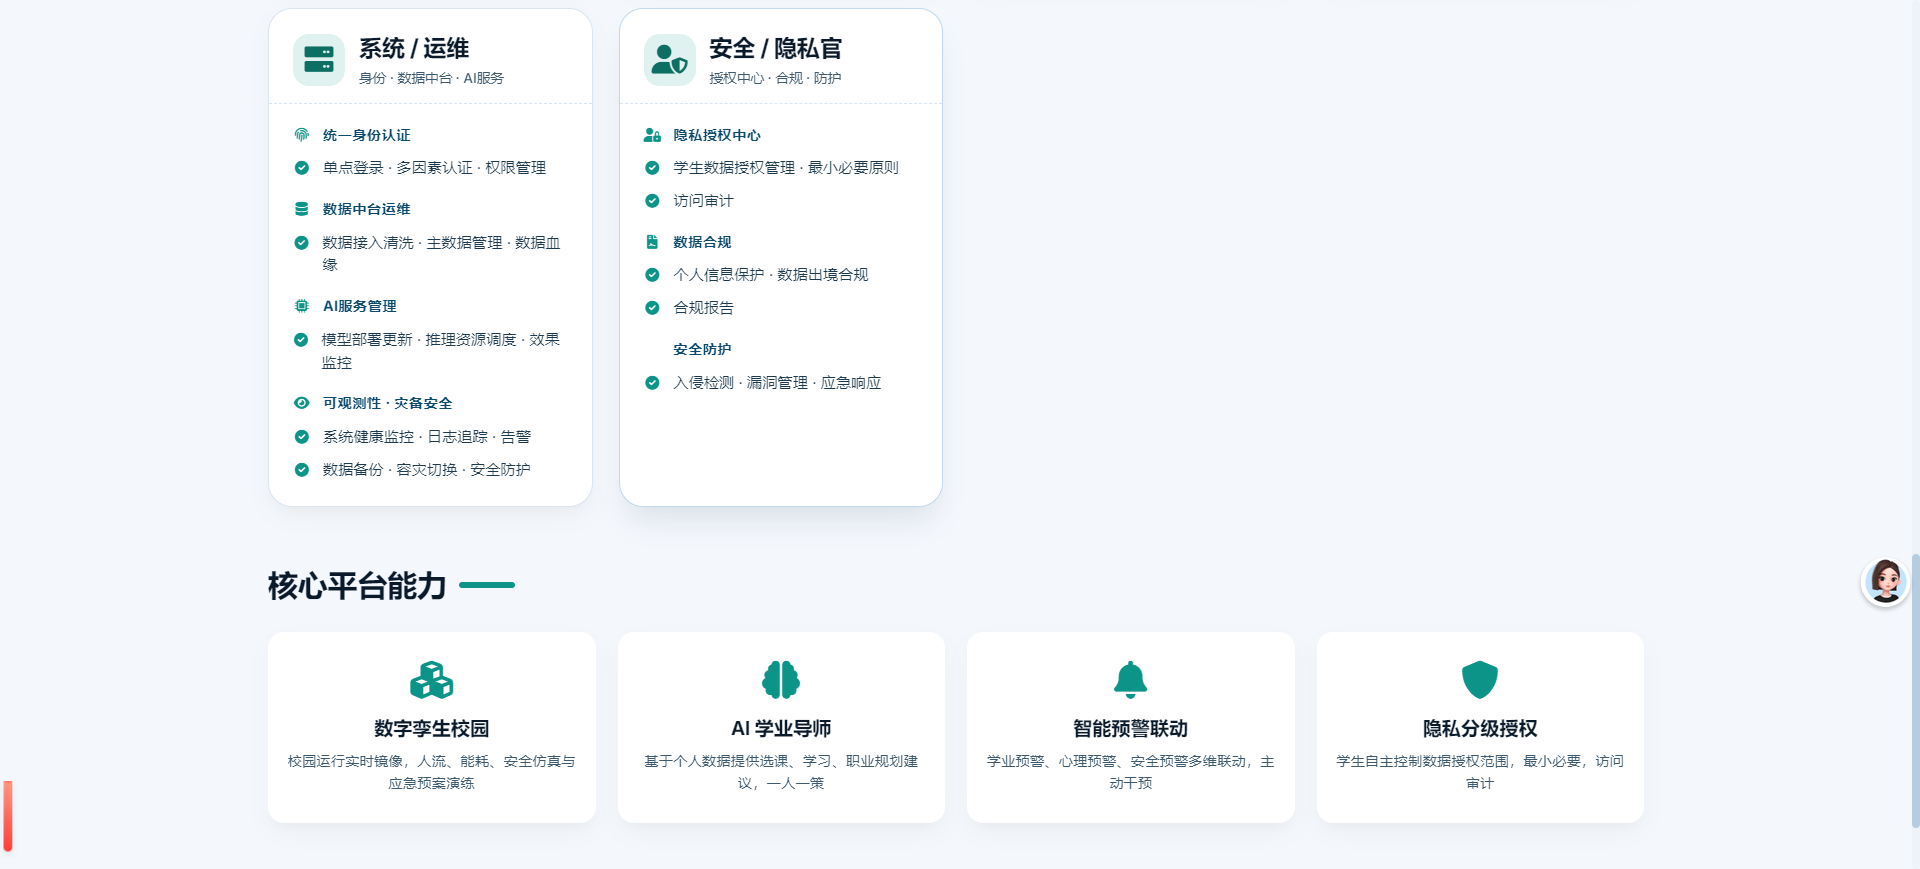The height and width of the screenshot is (869, 1920).
Task: Click check icon beside 入侵检测 · 漏洞管理
Action: (x=652, y=383)
